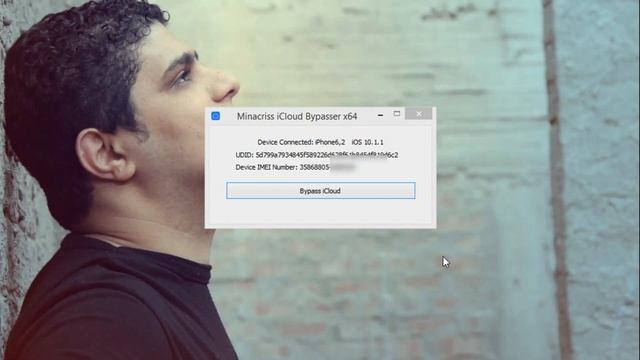Click the UDID value line
The height and width of the screenshot is (360, 640).
(316, 155)
